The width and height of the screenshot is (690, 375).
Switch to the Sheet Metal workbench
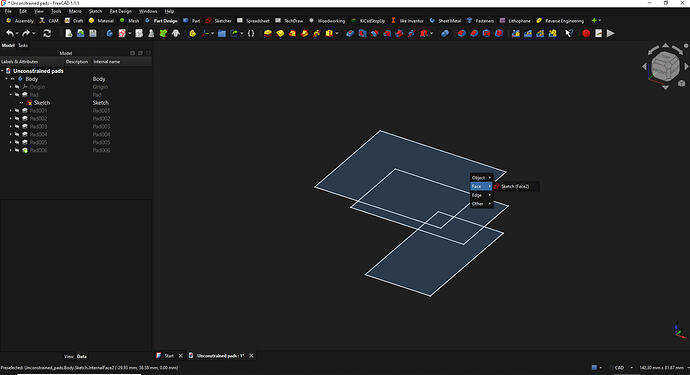pyautogui.click(x=445, y=21)
